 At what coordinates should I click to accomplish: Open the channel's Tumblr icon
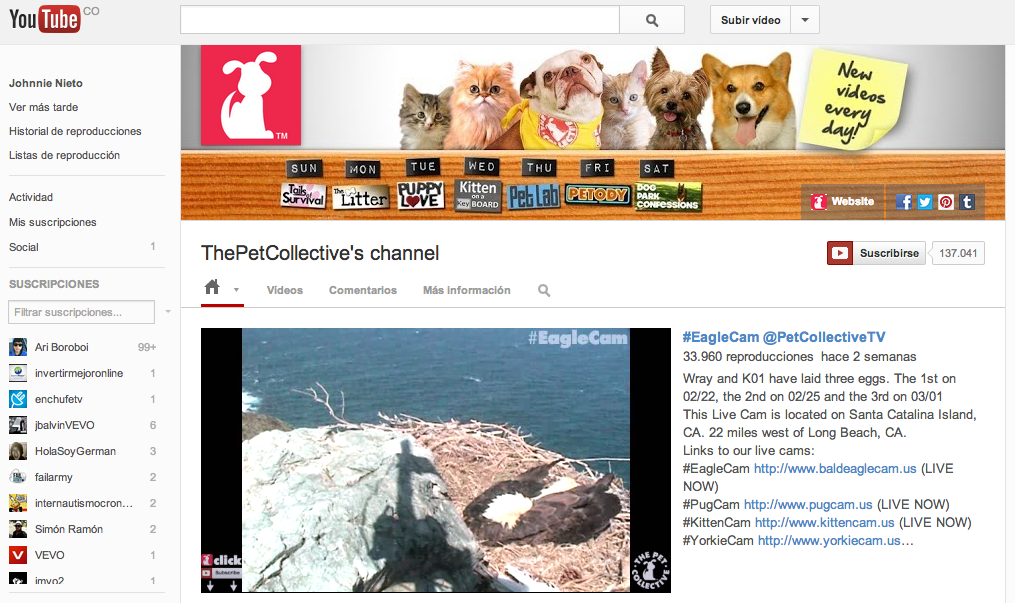(x=967, y=201)
